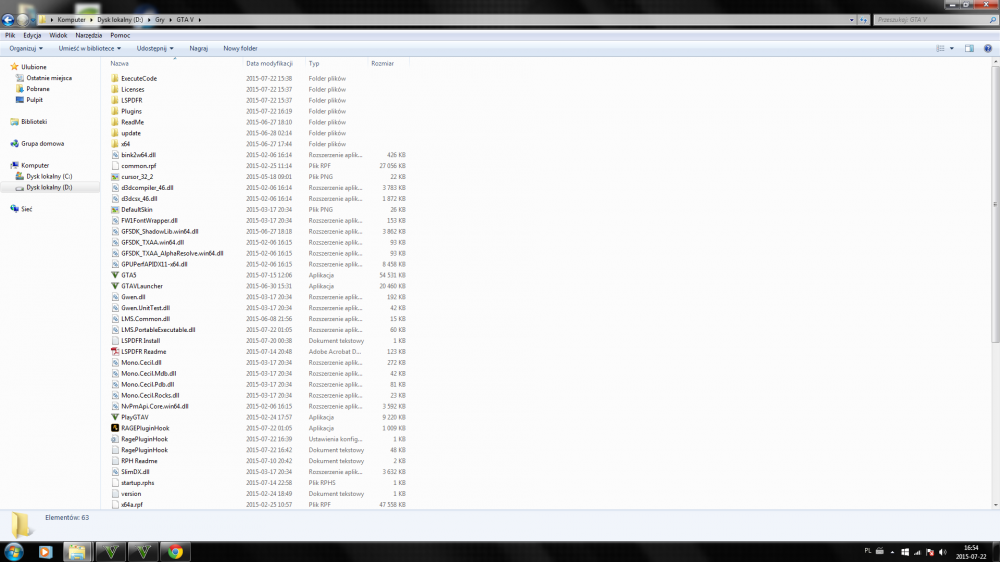Switch to the Explorer taskbar icon
Viewport: 1000px width, 562px height.
click(x=77, y=552)
